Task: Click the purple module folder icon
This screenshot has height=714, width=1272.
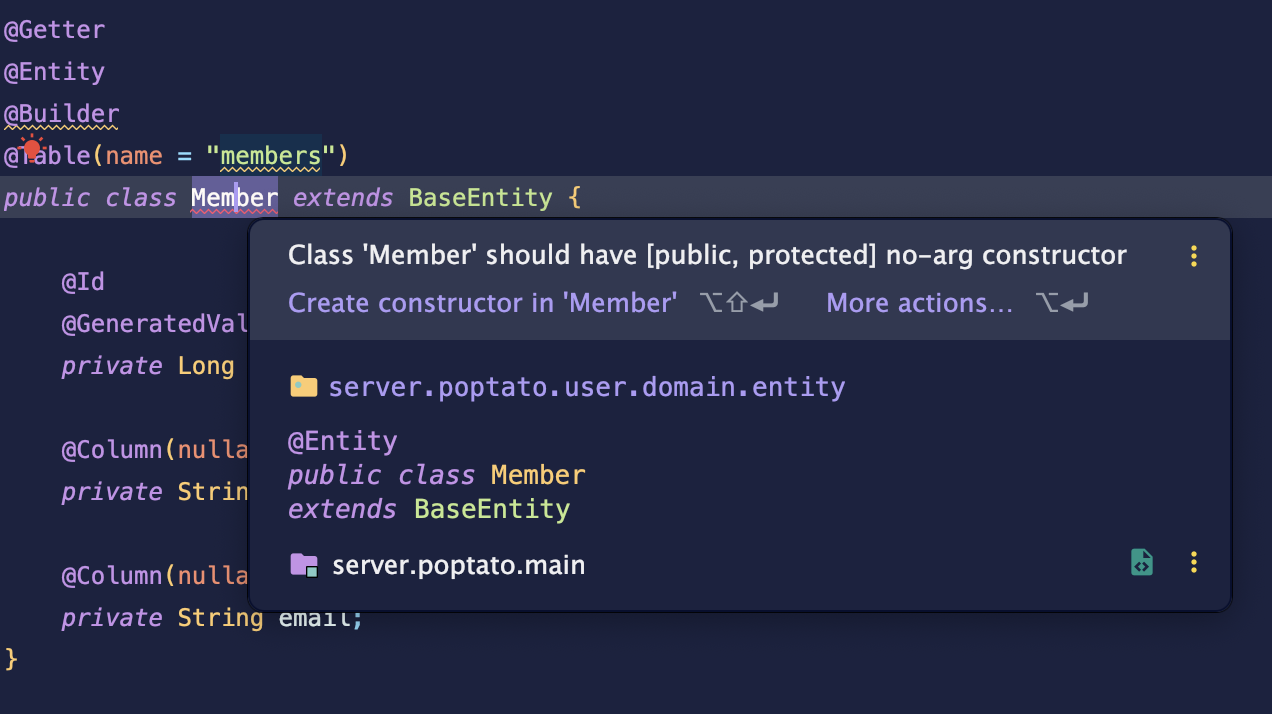Action: pyautogui.click(x=304, y=565)
